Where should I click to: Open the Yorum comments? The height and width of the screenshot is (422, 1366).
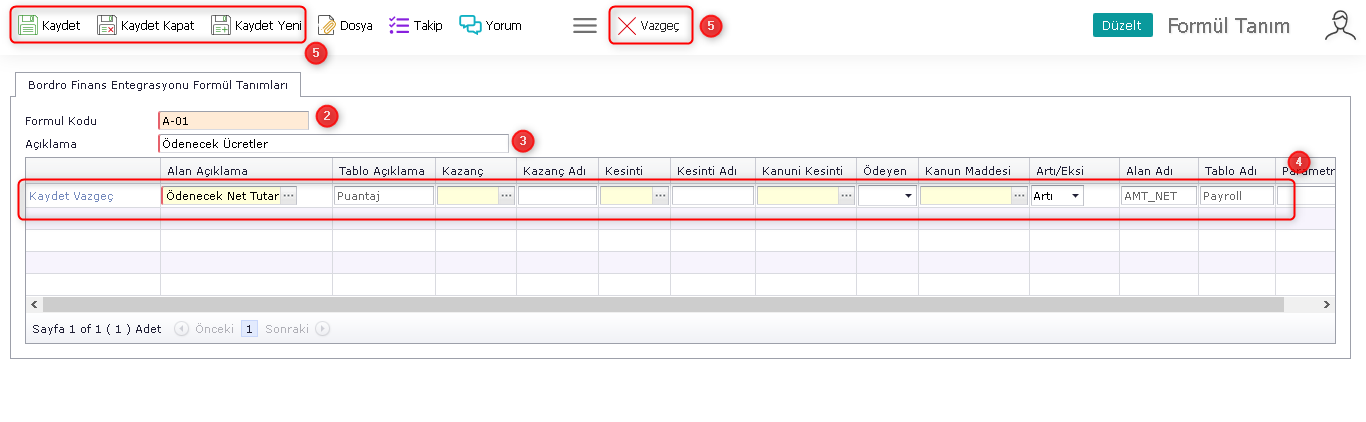[x=470, y=26]
